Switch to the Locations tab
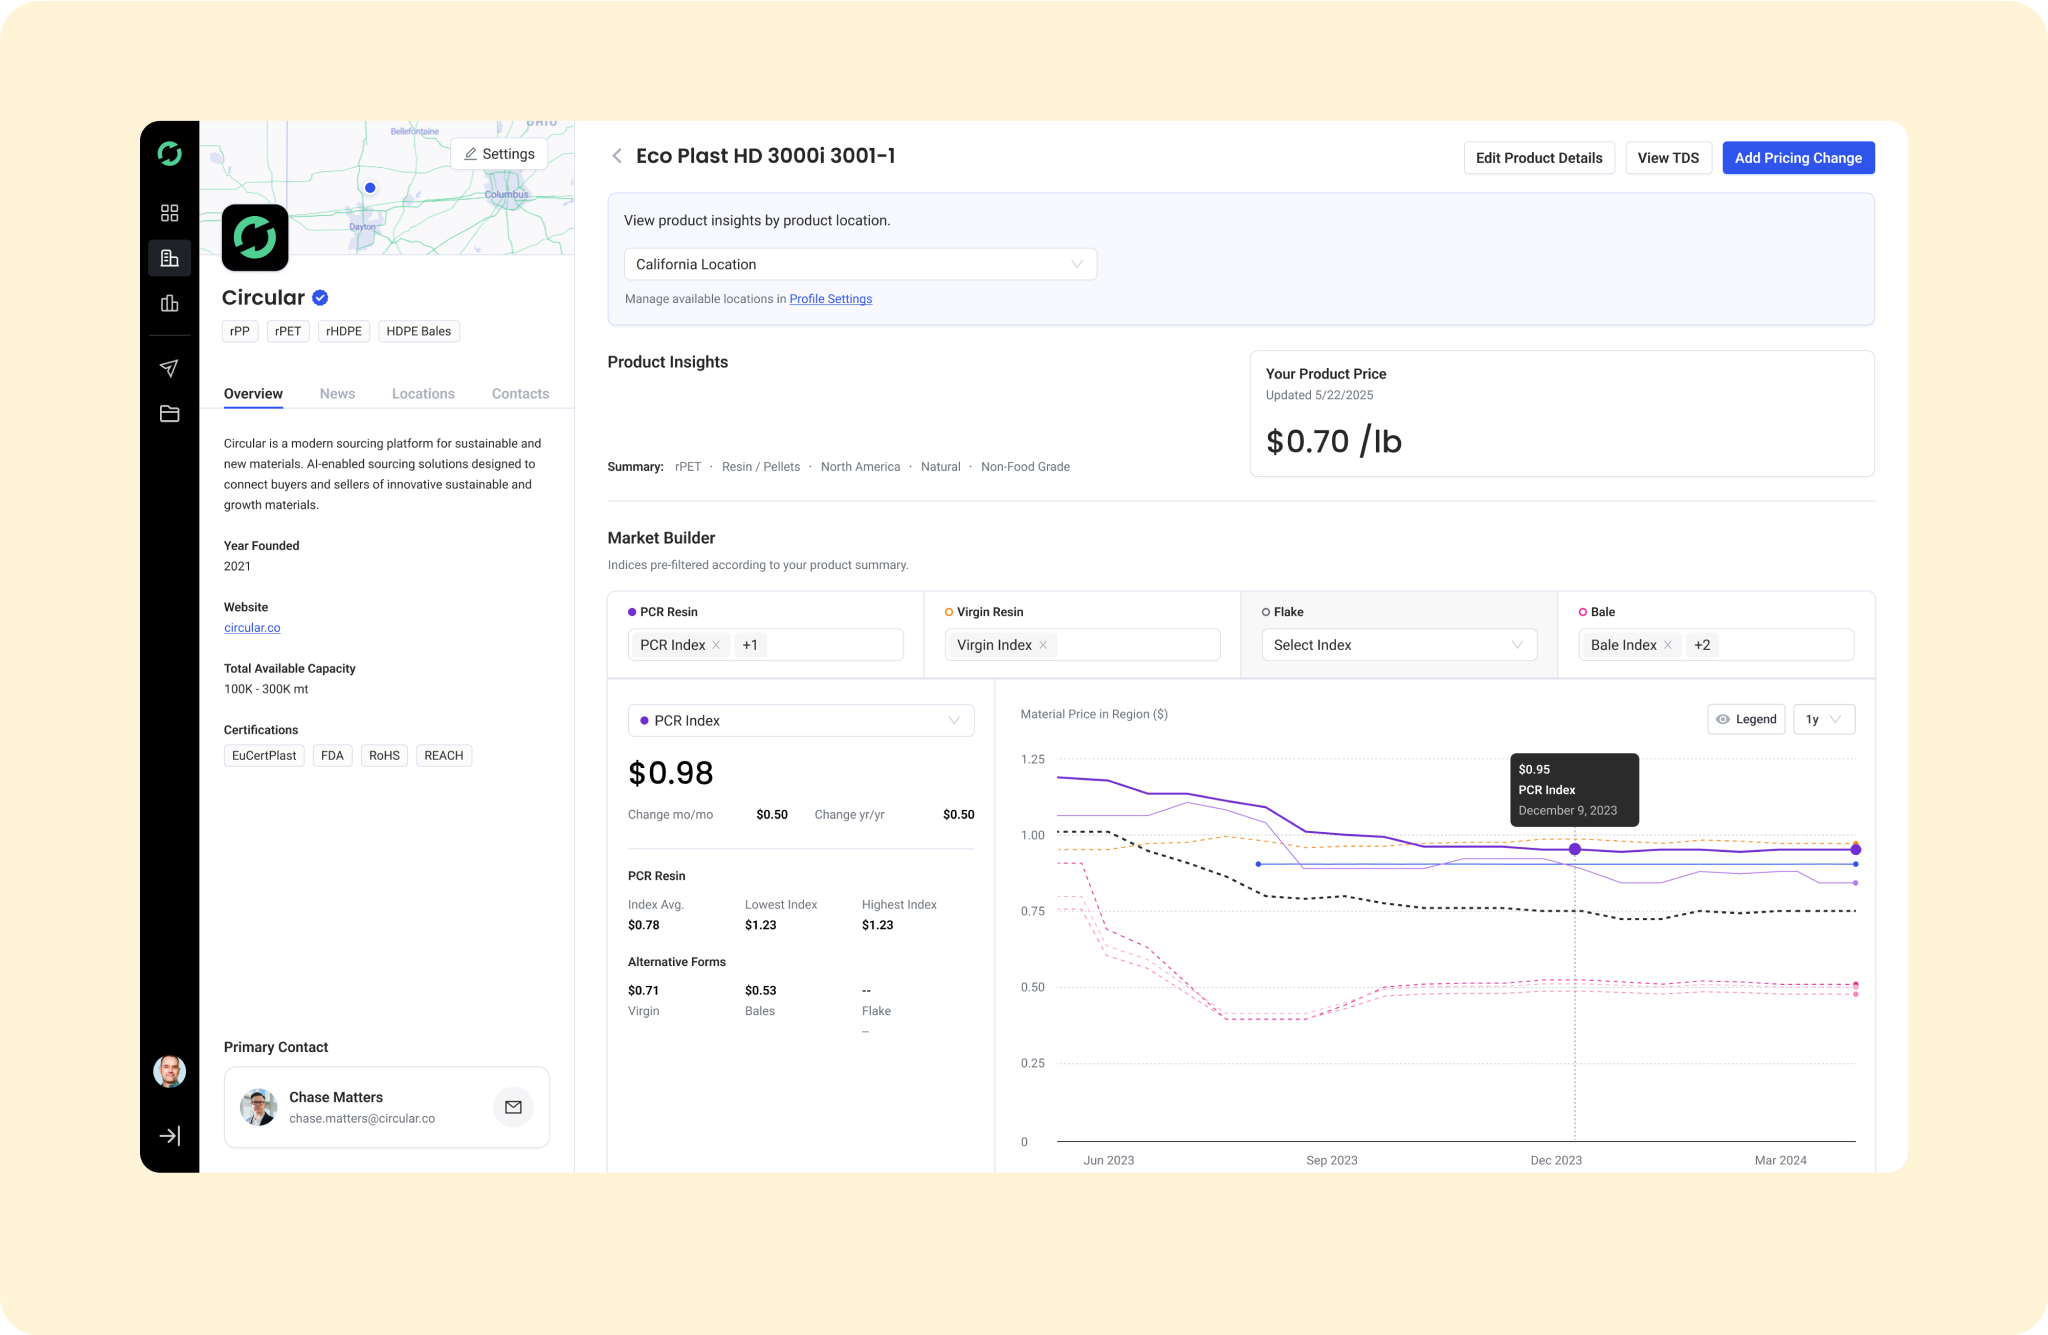 423,394
